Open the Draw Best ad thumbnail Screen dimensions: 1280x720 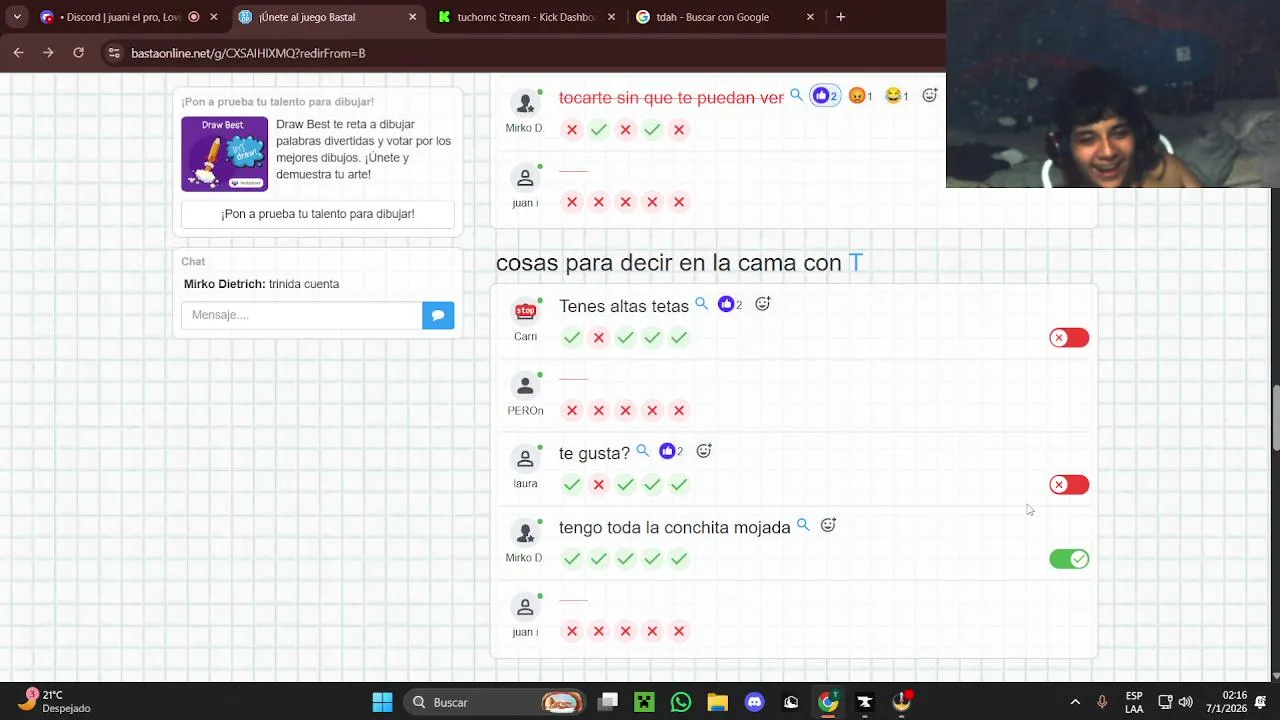tap(224, 154)
